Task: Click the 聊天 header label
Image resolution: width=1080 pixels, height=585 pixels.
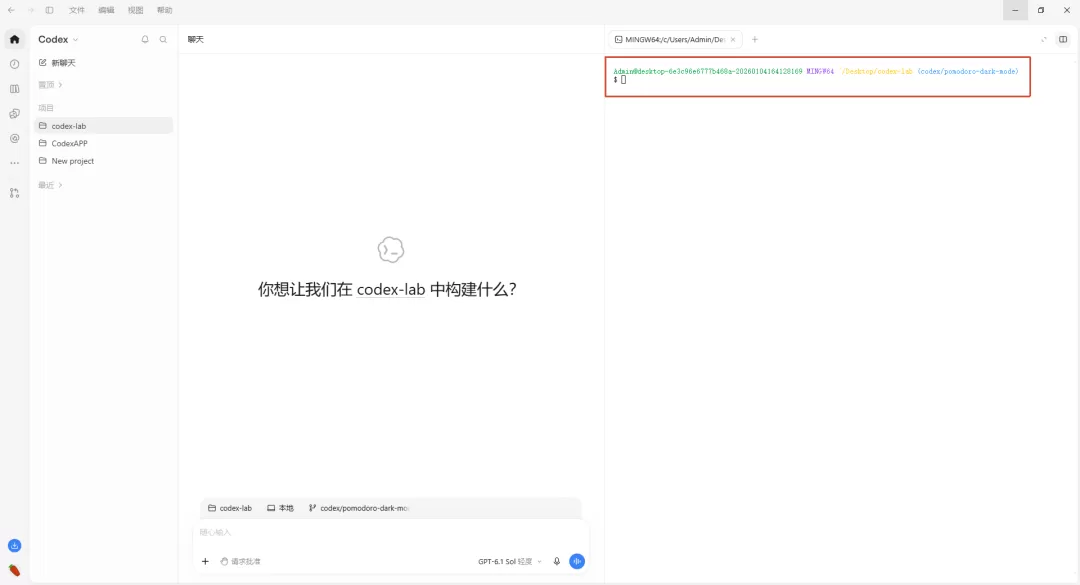Action: point(196,39)
